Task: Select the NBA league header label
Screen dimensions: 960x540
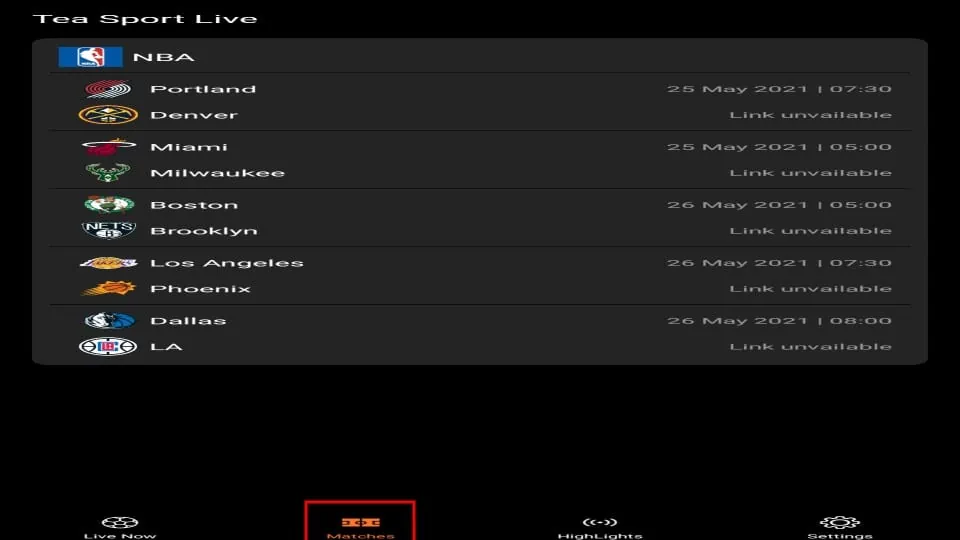Action: coord(163,57)
